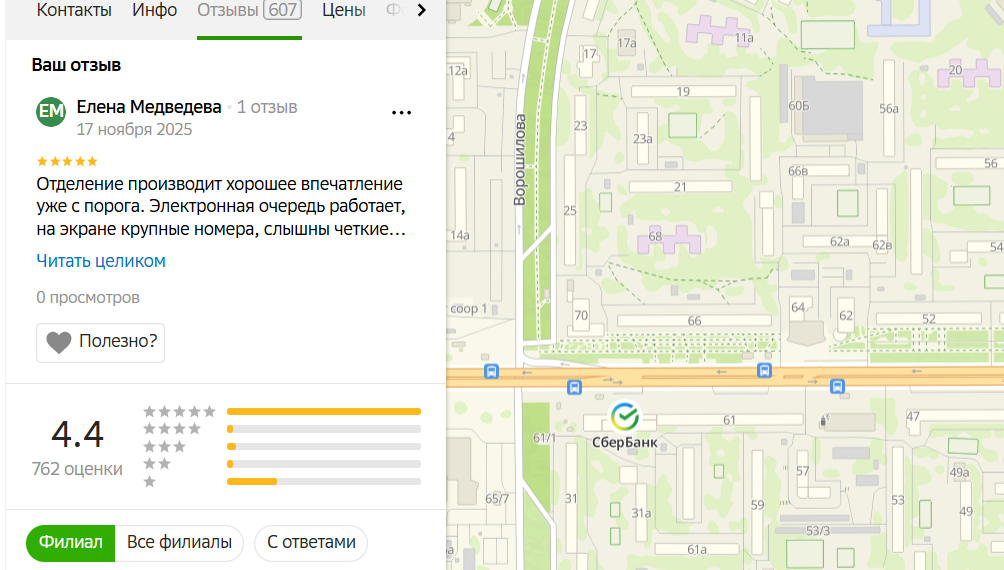Click the Ворошилова street label
Screen dimensions: 1004x570
[520, 160]
